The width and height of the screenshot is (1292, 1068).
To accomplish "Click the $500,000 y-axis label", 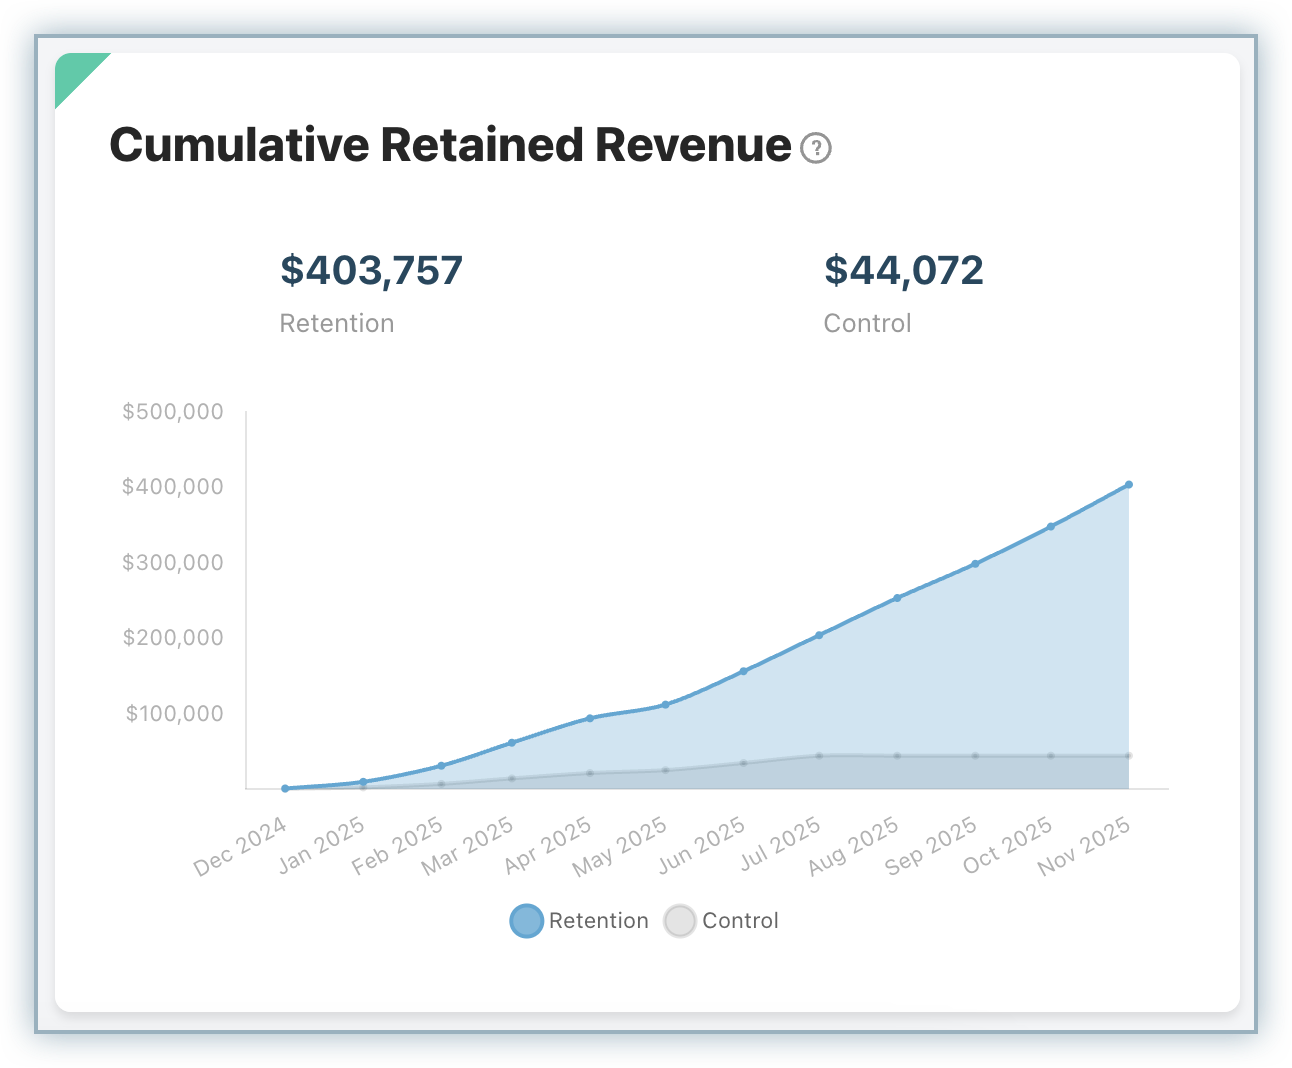I will click(x=173, y=412).
